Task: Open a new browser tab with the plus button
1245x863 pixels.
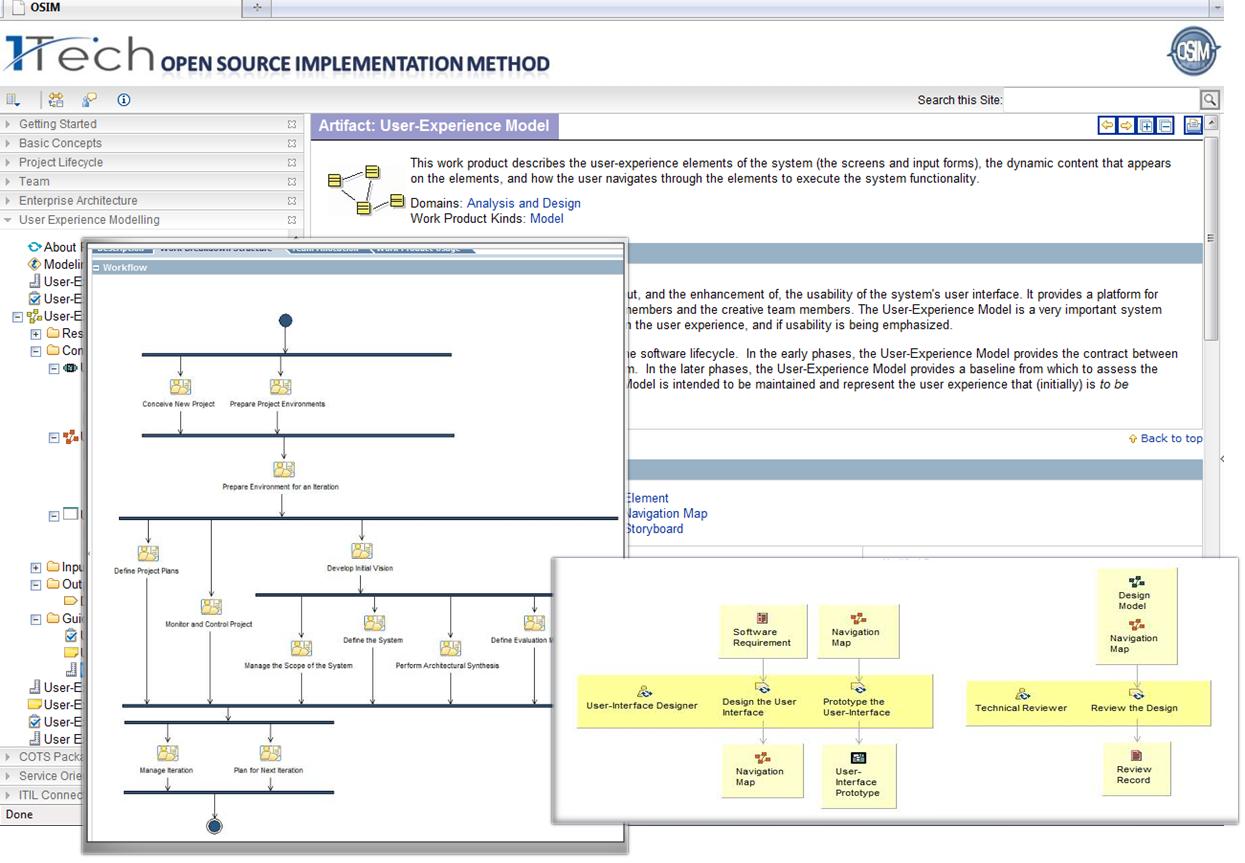Action: 257,8
